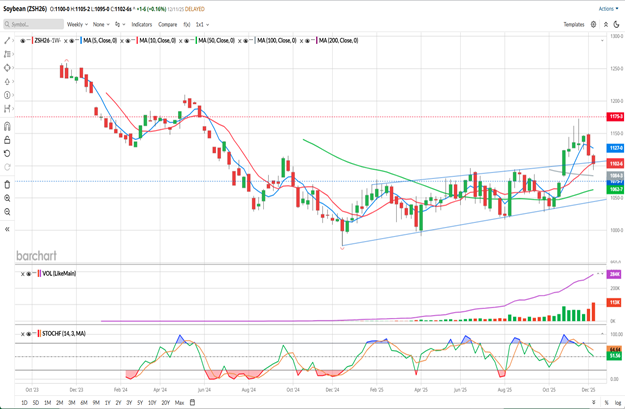The width and height of the screenshot is (625, 409).
Task: Select the 10Y range
Action: [152, 403]
